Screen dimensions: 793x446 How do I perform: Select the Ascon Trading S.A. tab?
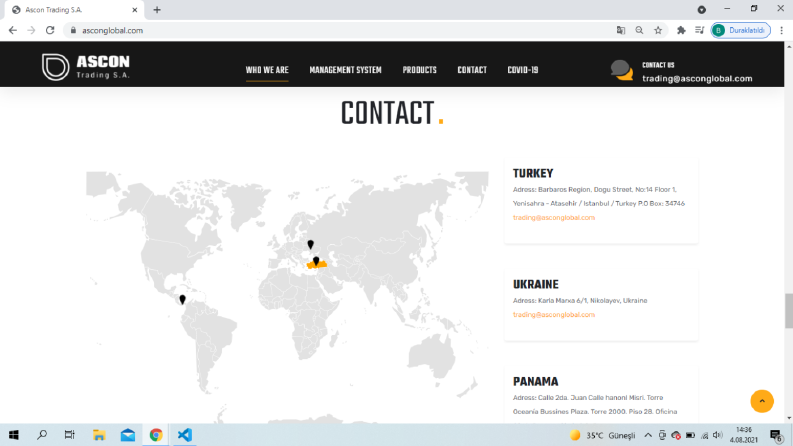tap(73, 10)
